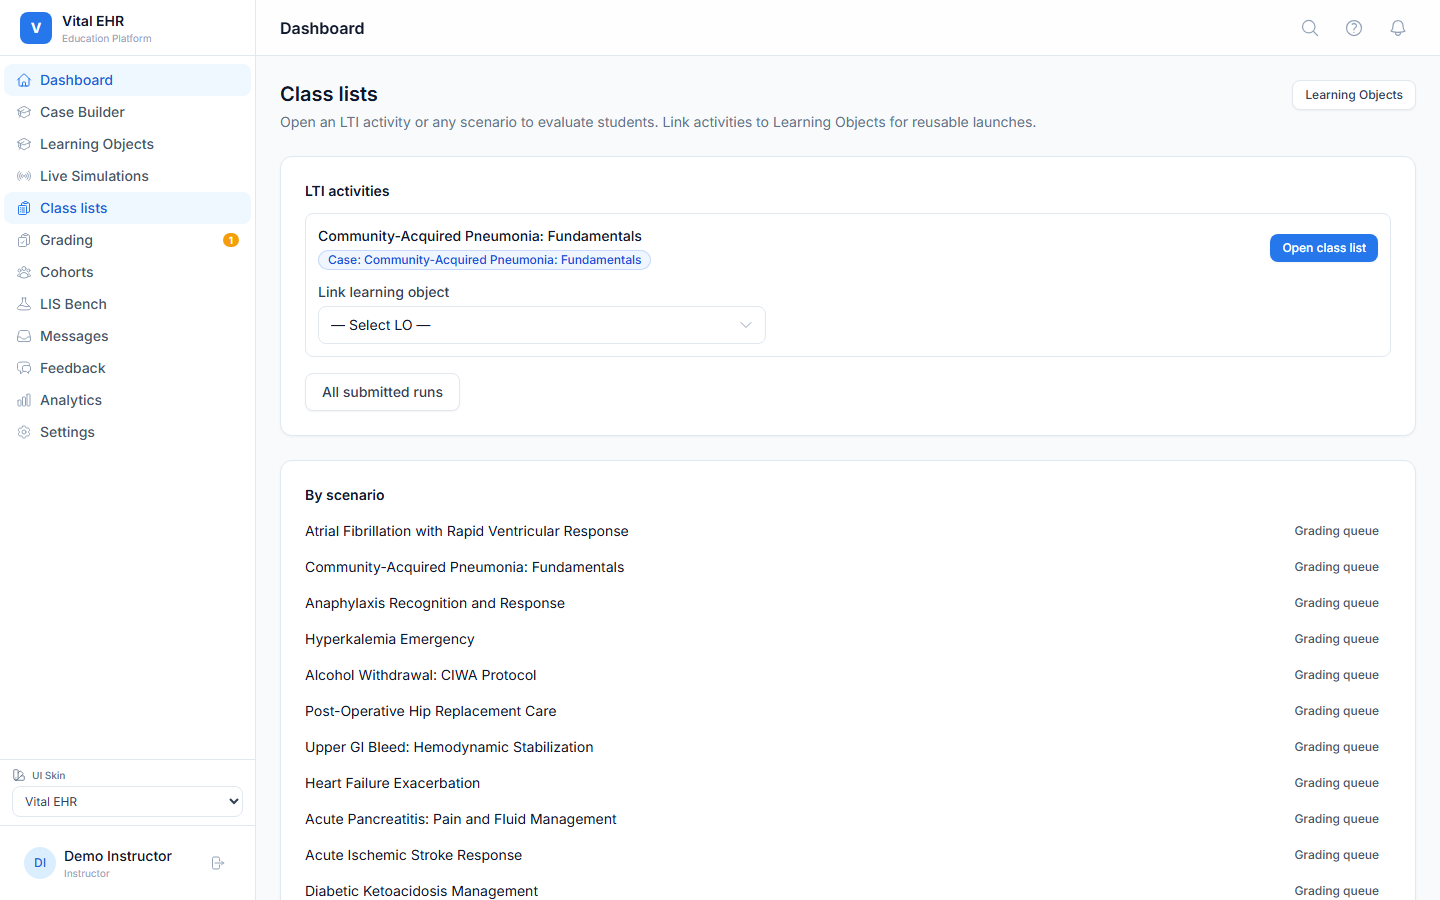Click the Analytics bar chart icon

click(x=24, y=400)
